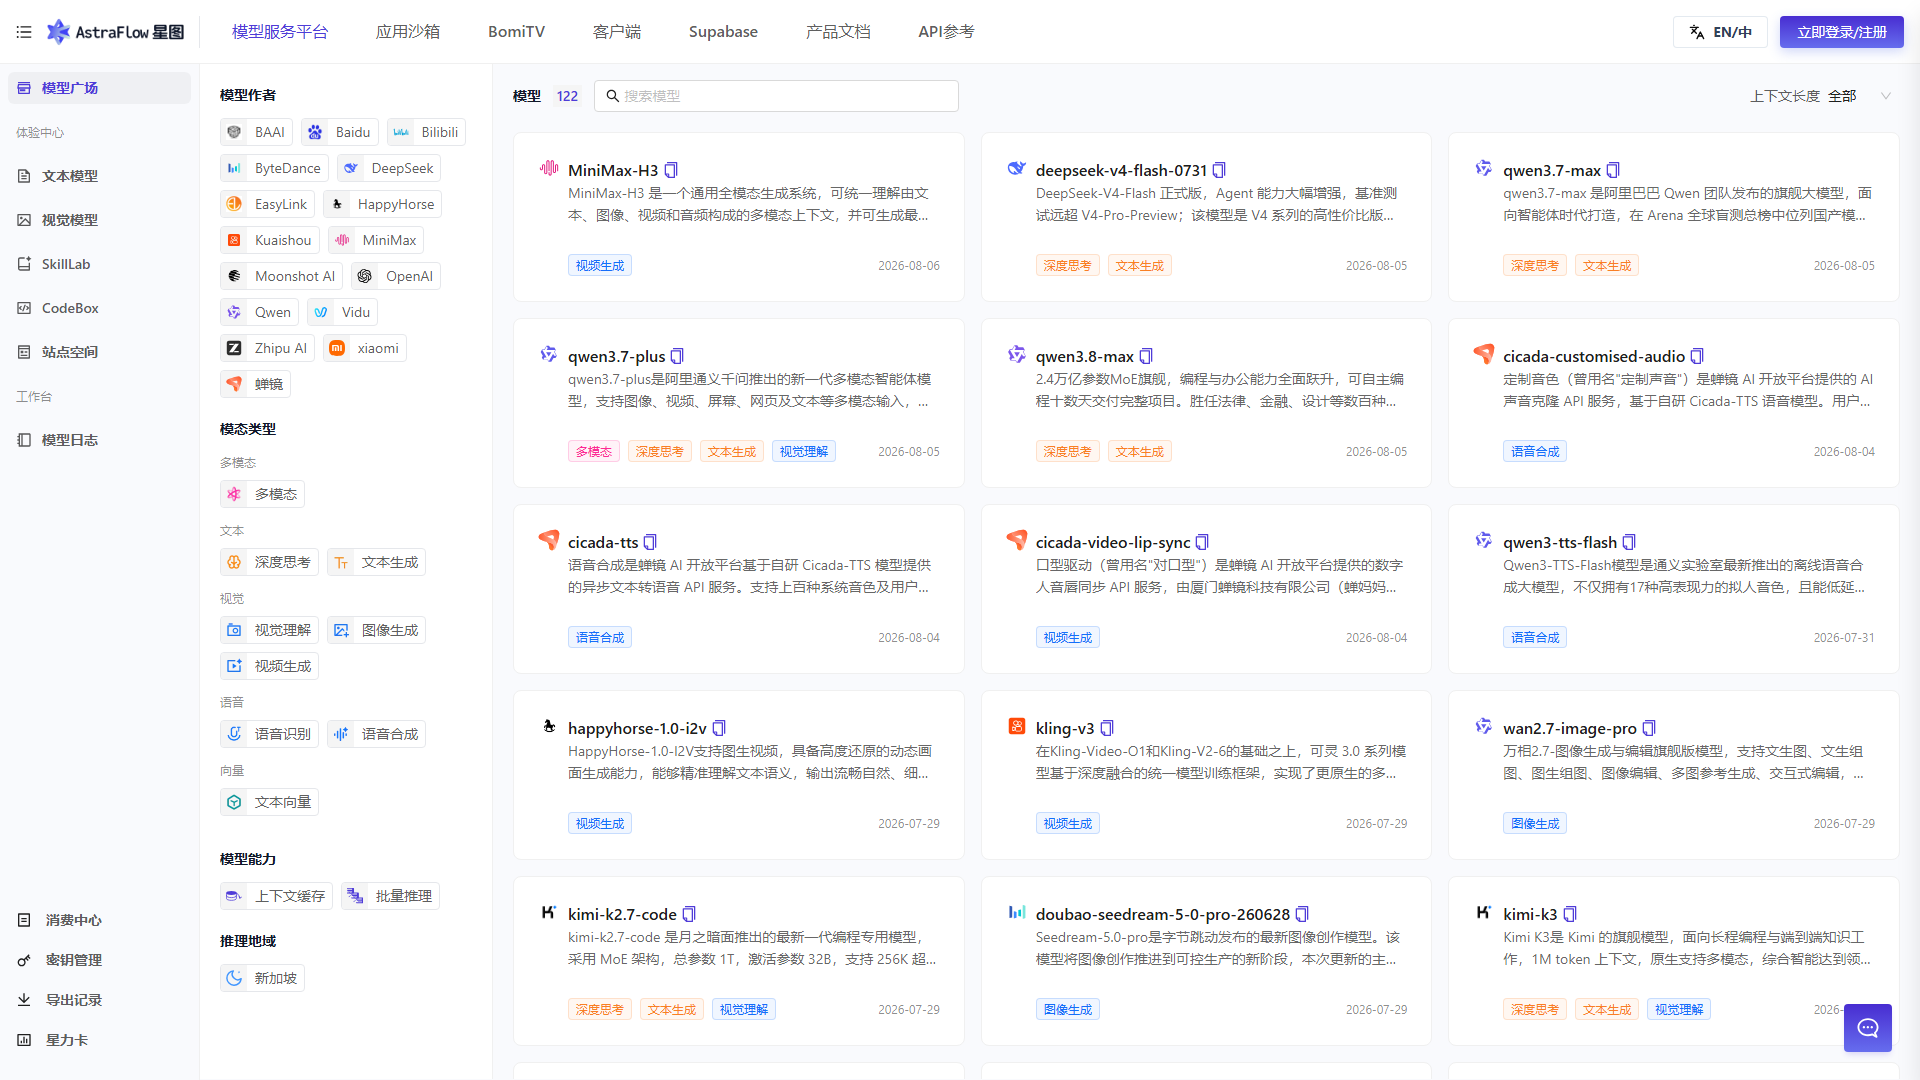Copy the qwen3.8-max model name

click(x=1146, y=357)
